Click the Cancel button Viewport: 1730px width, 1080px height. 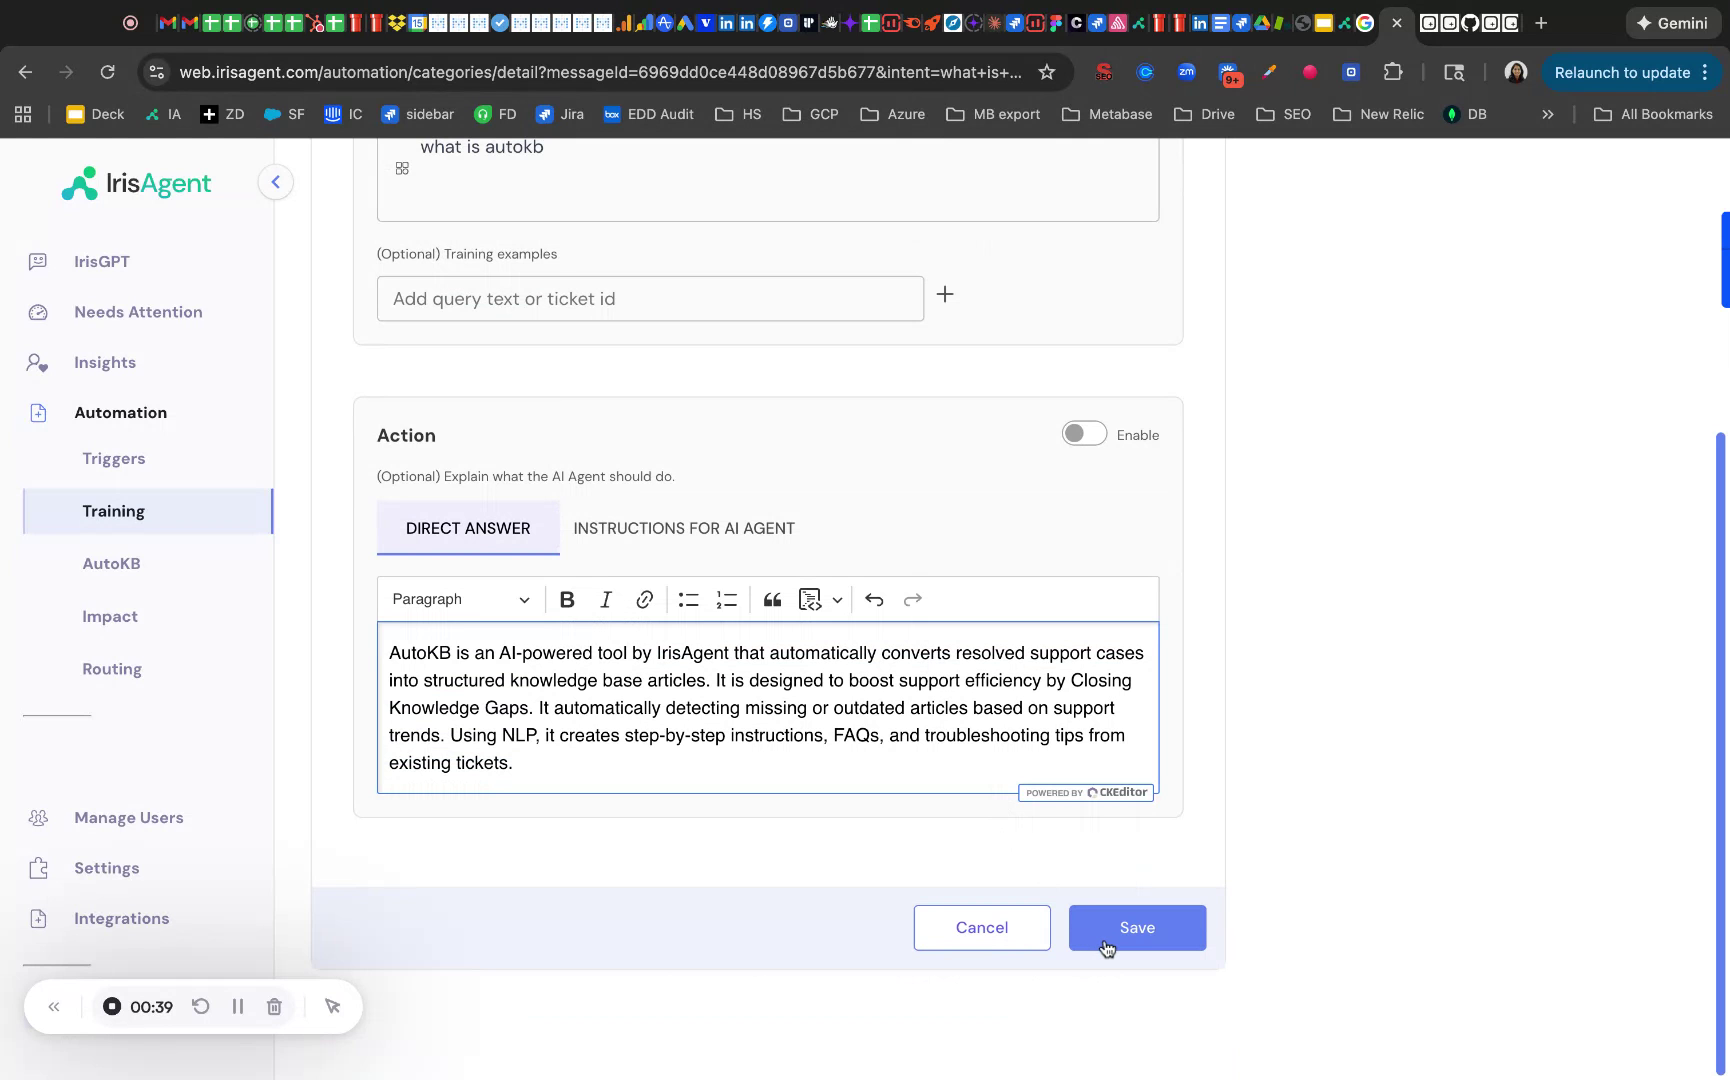(x=982, y=927)
